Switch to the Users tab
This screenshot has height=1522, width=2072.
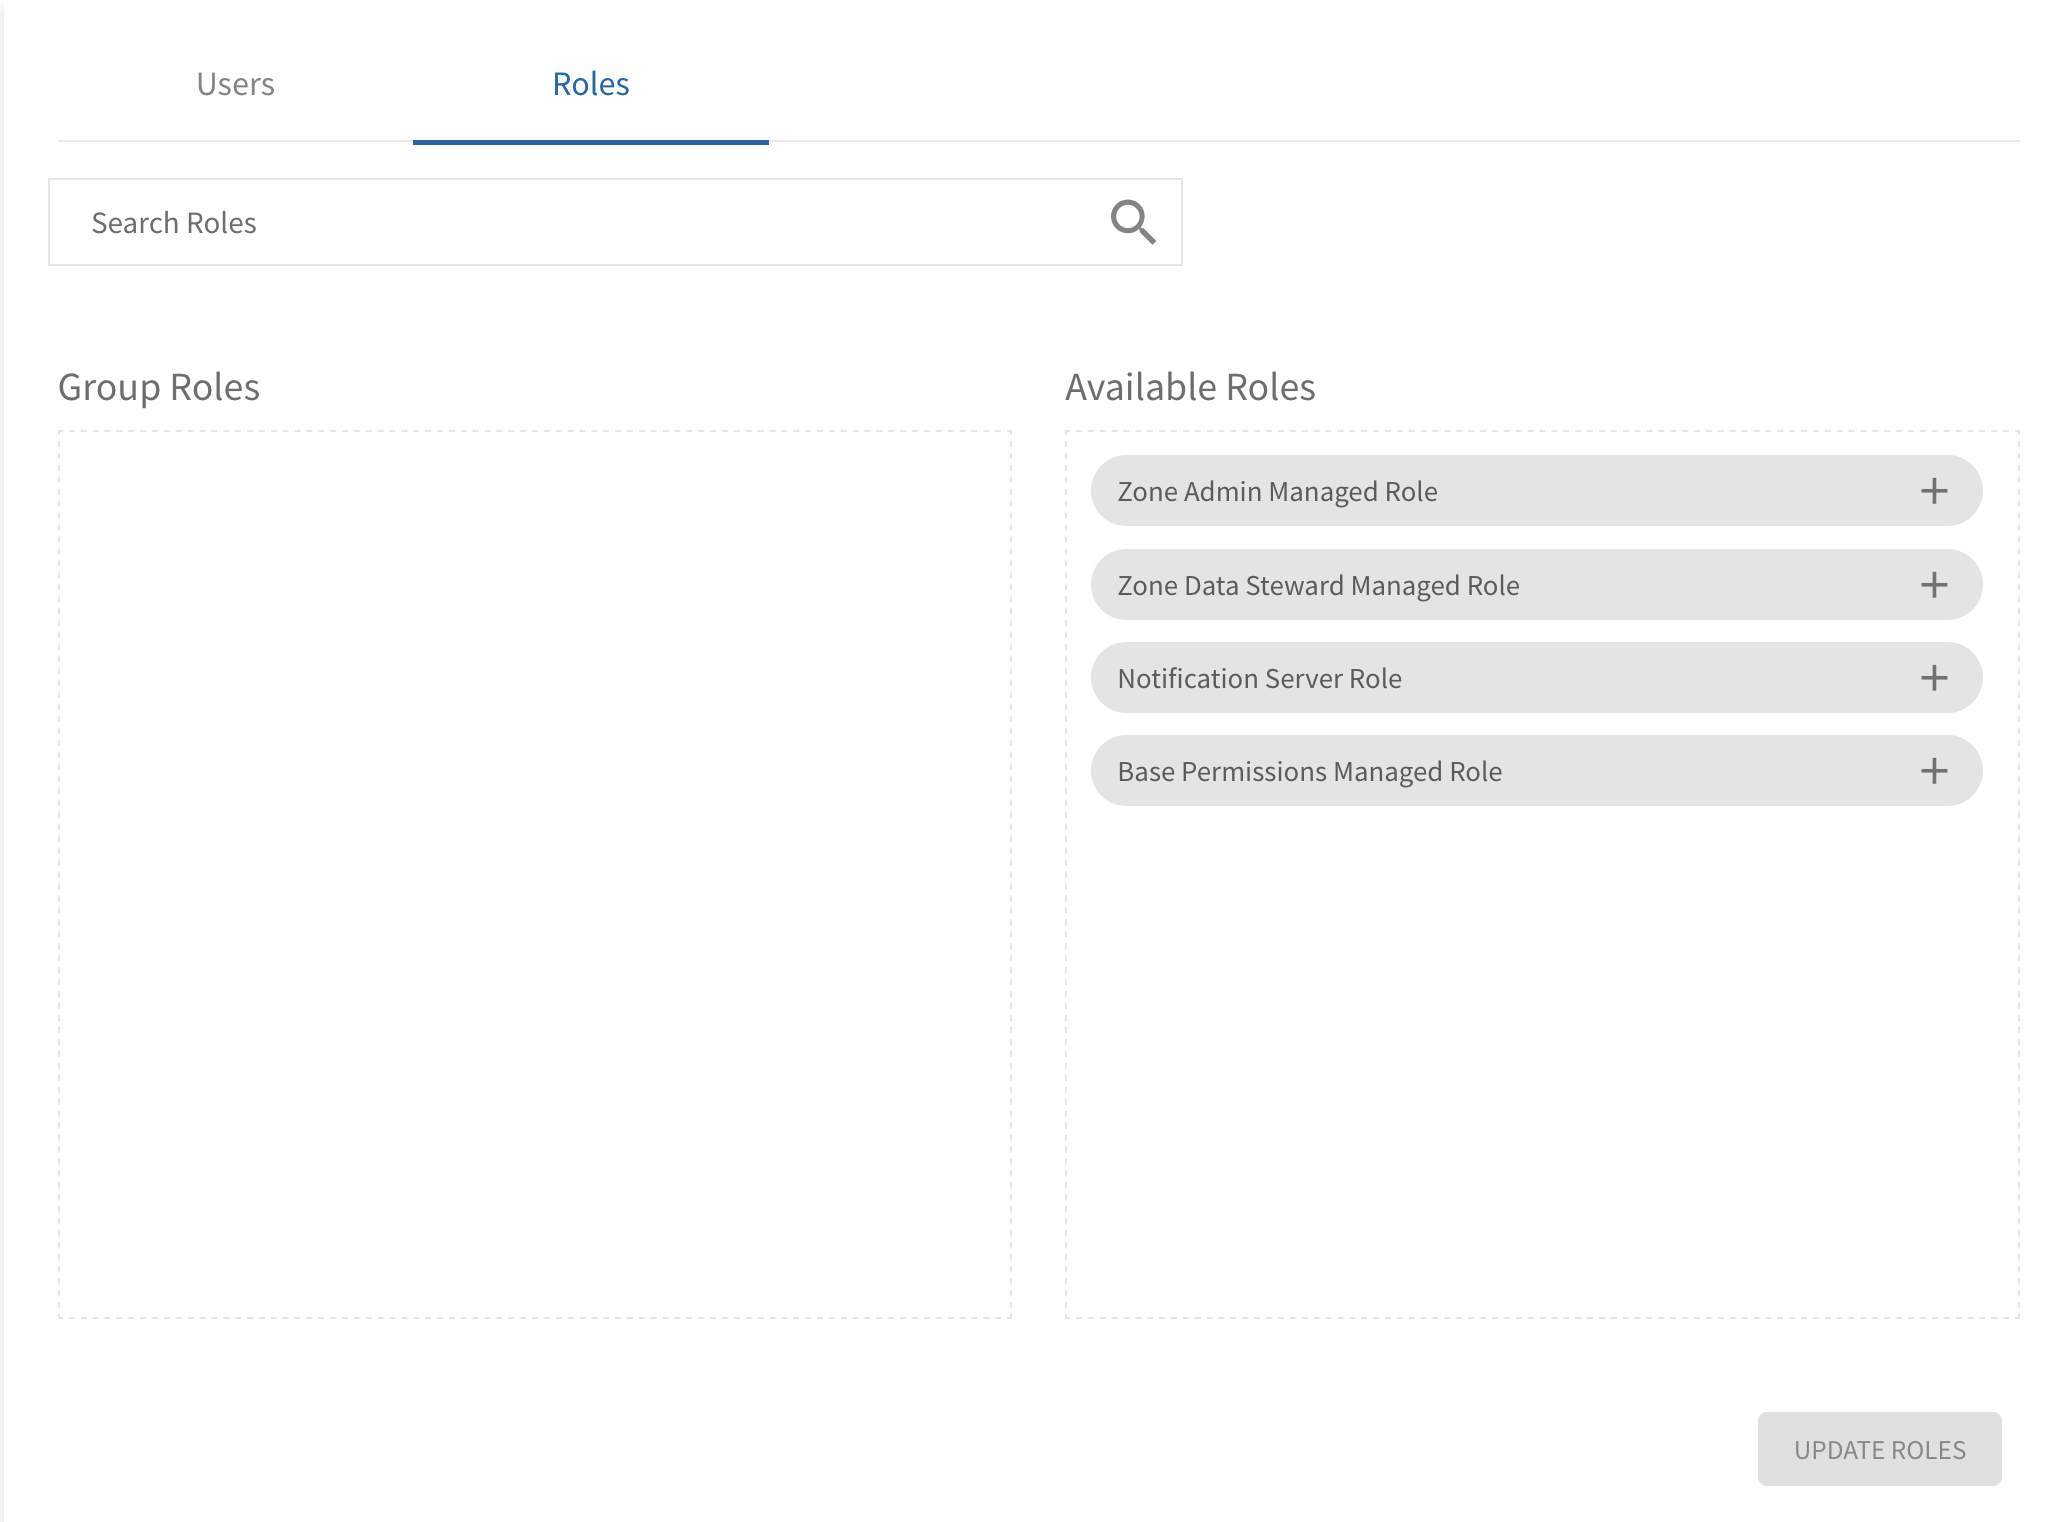click(x=235, y=84)
